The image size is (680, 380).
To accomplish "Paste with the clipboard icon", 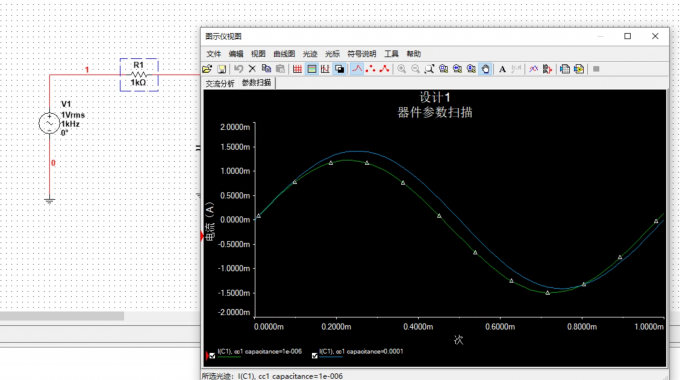I will [280, 69].
